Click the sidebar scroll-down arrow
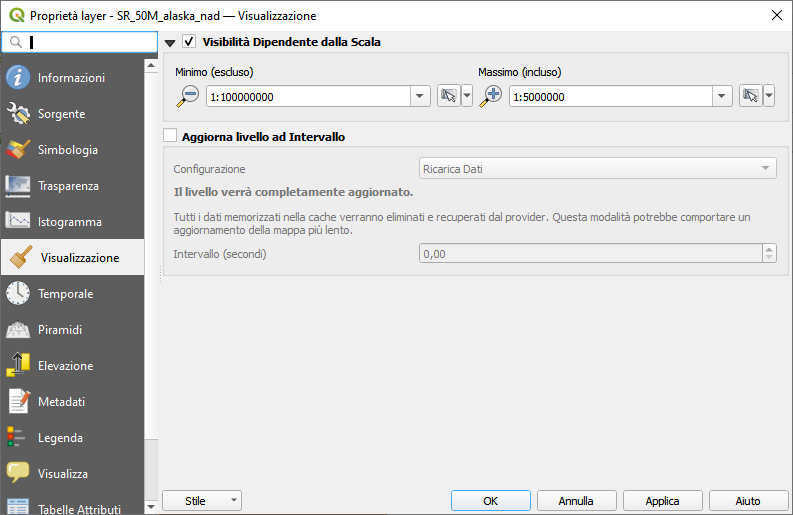Viewport: 793px width, 515px height. pos(151,506)
